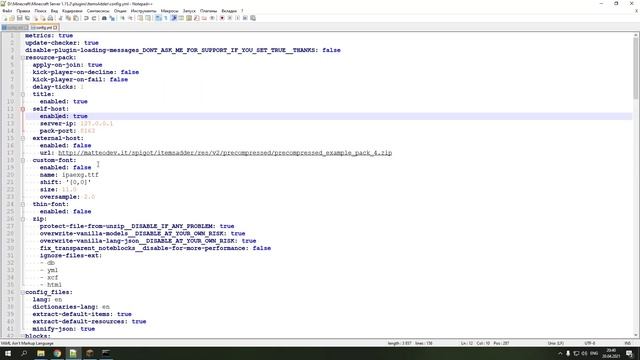640x360 pixels.
Task: Collapse the external-host fold marker
Action: [23, 138]
